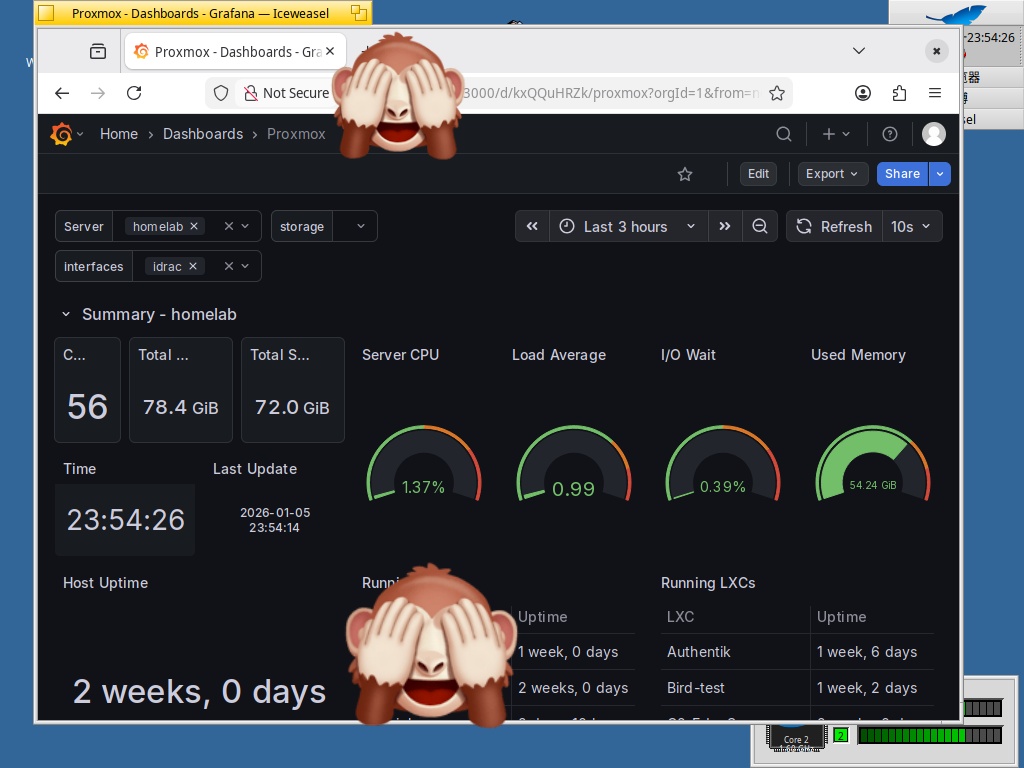Click the Not Secure lock icon
The width and height of the screenshot is (1024, 768).
[x=251, y=93]
